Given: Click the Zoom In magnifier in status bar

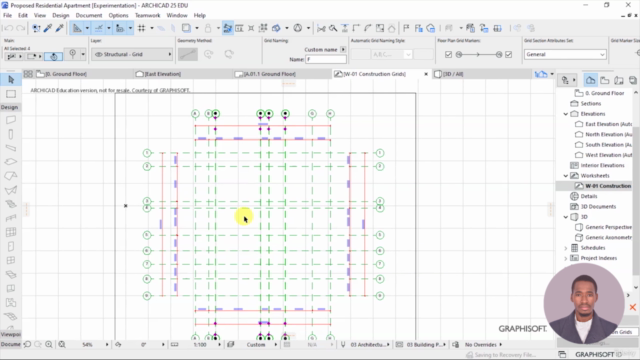Looking at the screenshot, I should pos(49,344).
